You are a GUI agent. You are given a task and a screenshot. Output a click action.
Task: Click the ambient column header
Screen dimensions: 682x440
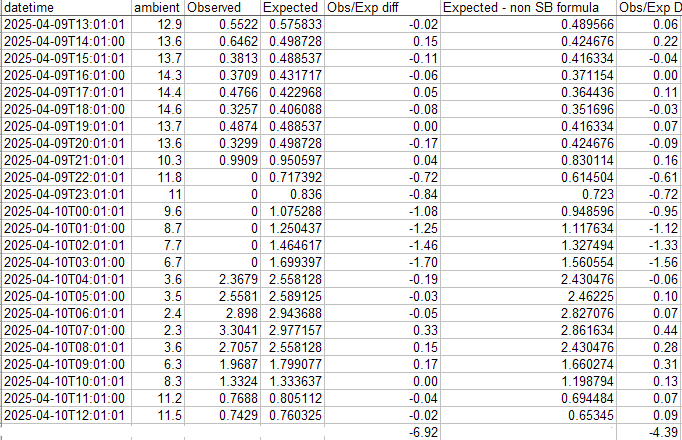158,7
